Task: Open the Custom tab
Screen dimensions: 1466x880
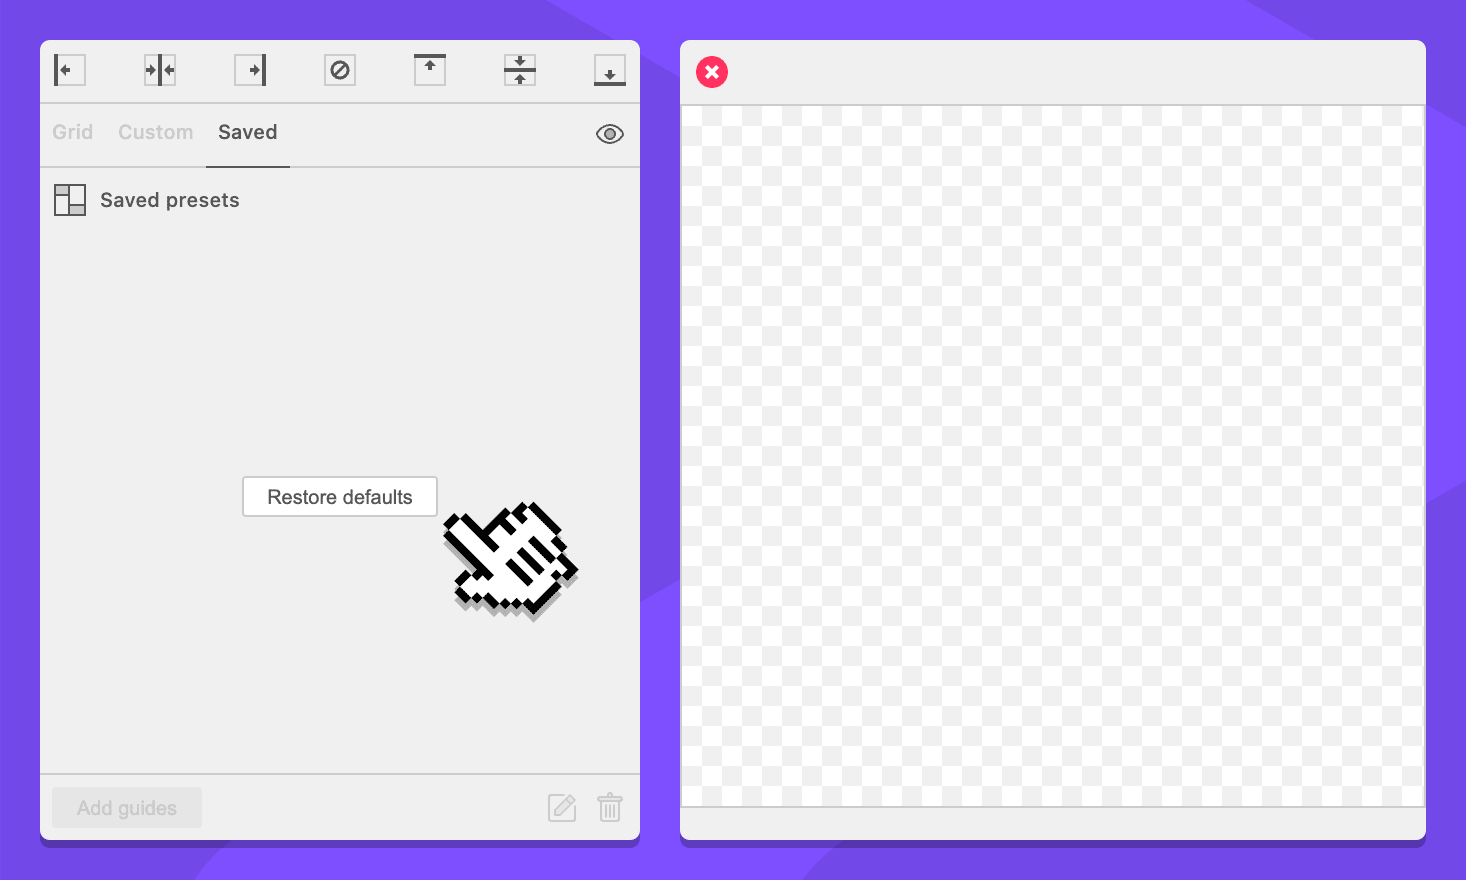Action: pos(155,132)
